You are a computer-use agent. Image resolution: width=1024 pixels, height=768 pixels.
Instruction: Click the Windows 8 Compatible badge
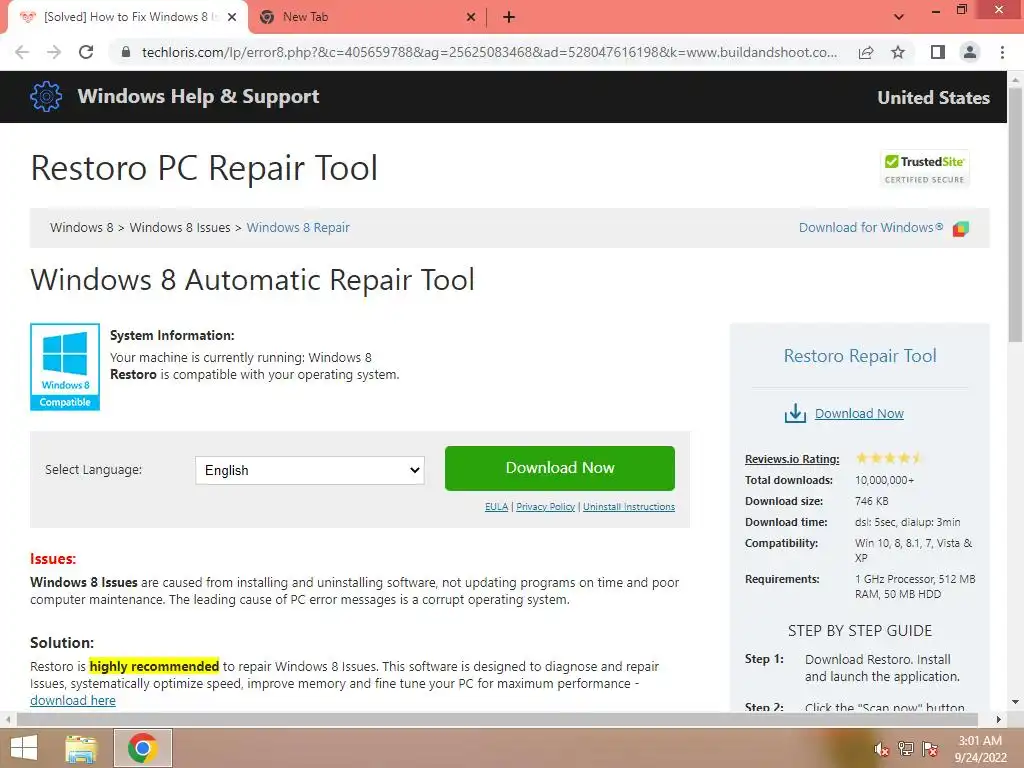65,367
